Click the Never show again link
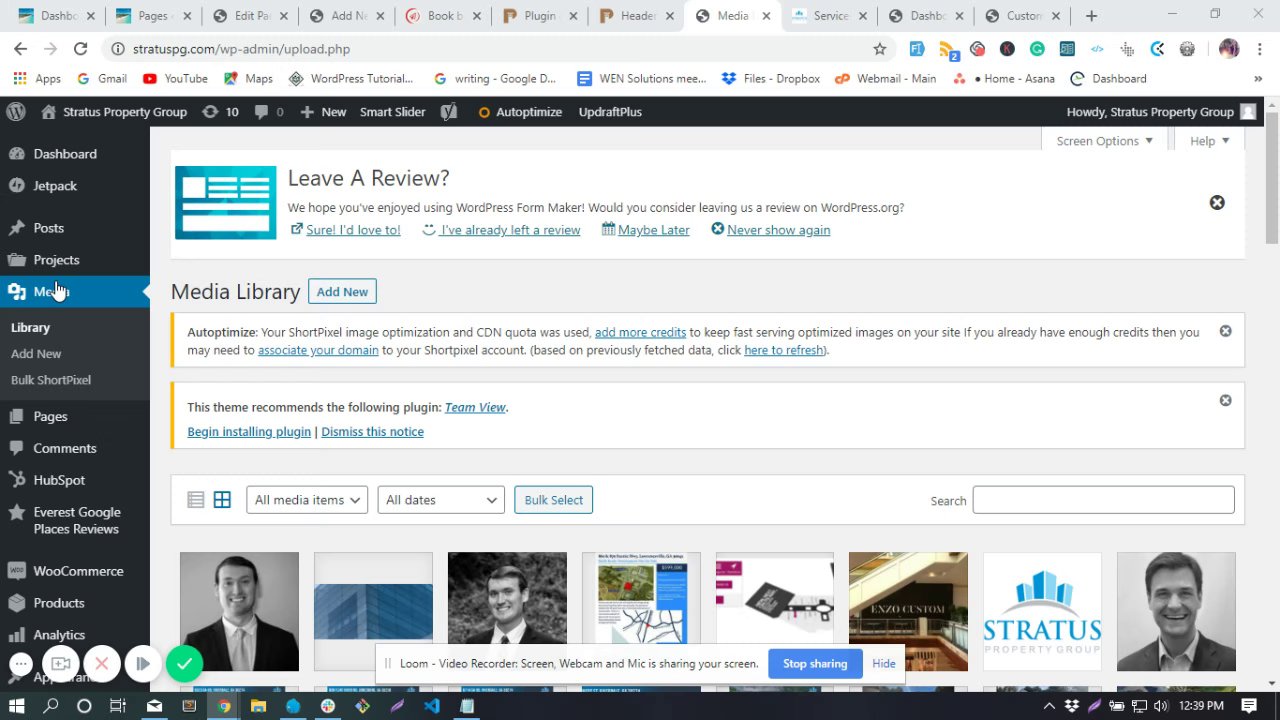The height and width of the screenshot is (720, 1280). [x=778, y=230]
